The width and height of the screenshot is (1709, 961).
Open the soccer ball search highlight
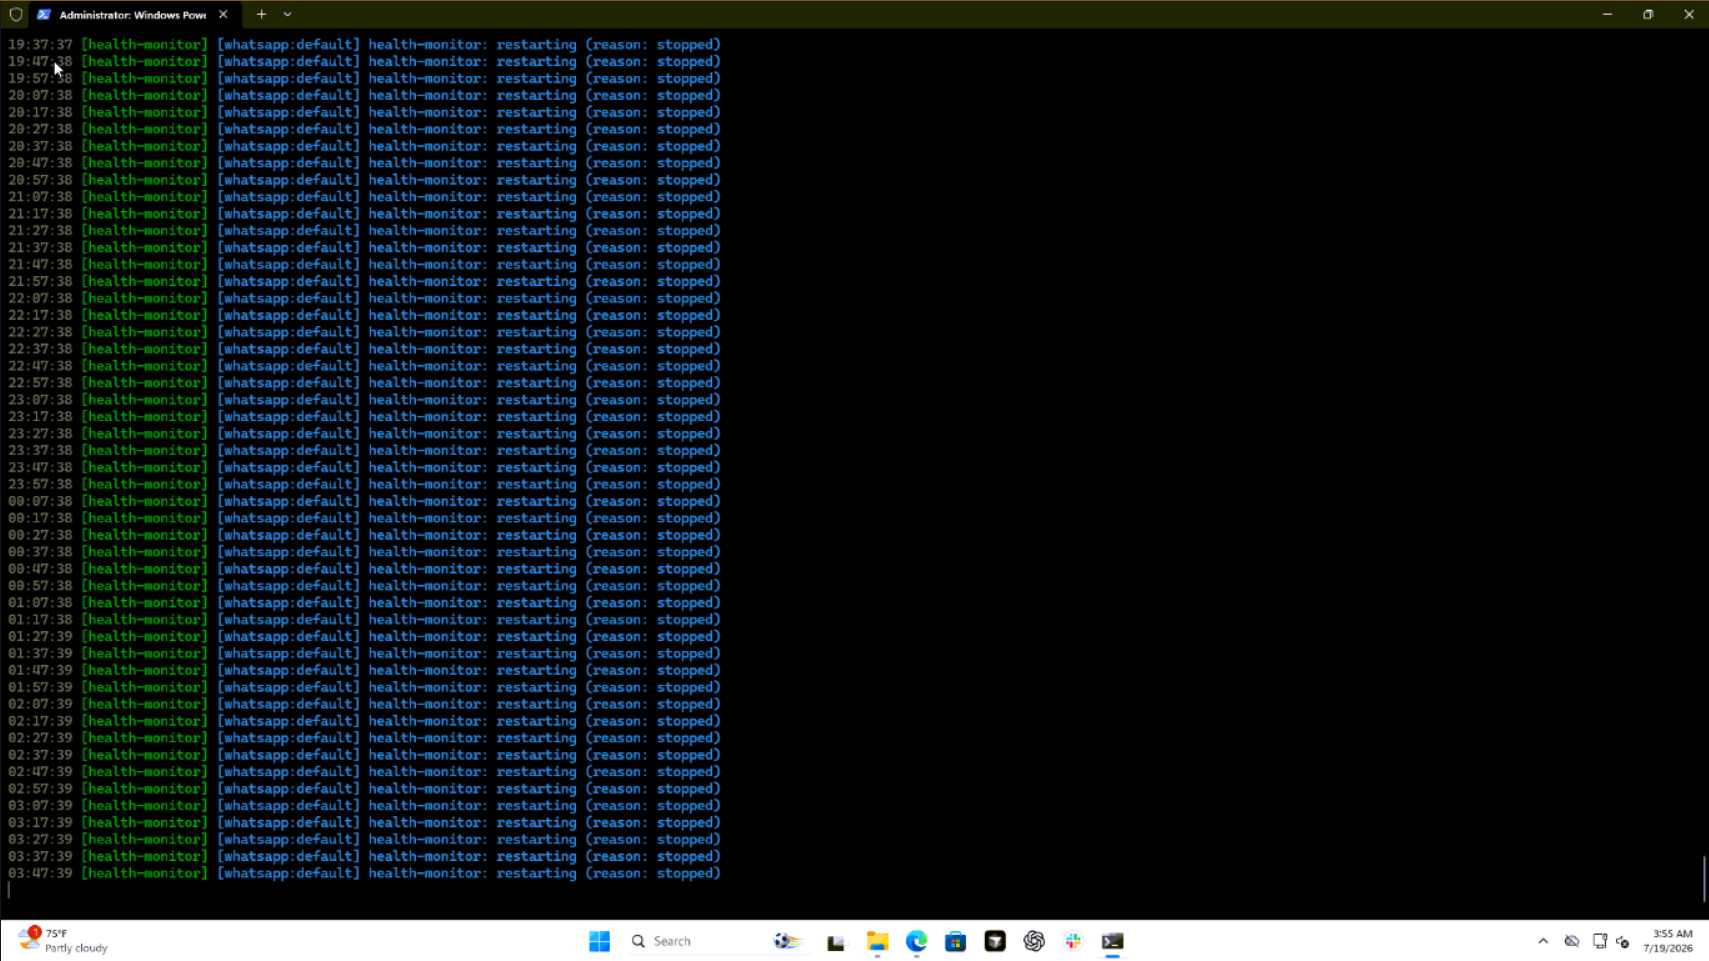(x=787, y=941)
